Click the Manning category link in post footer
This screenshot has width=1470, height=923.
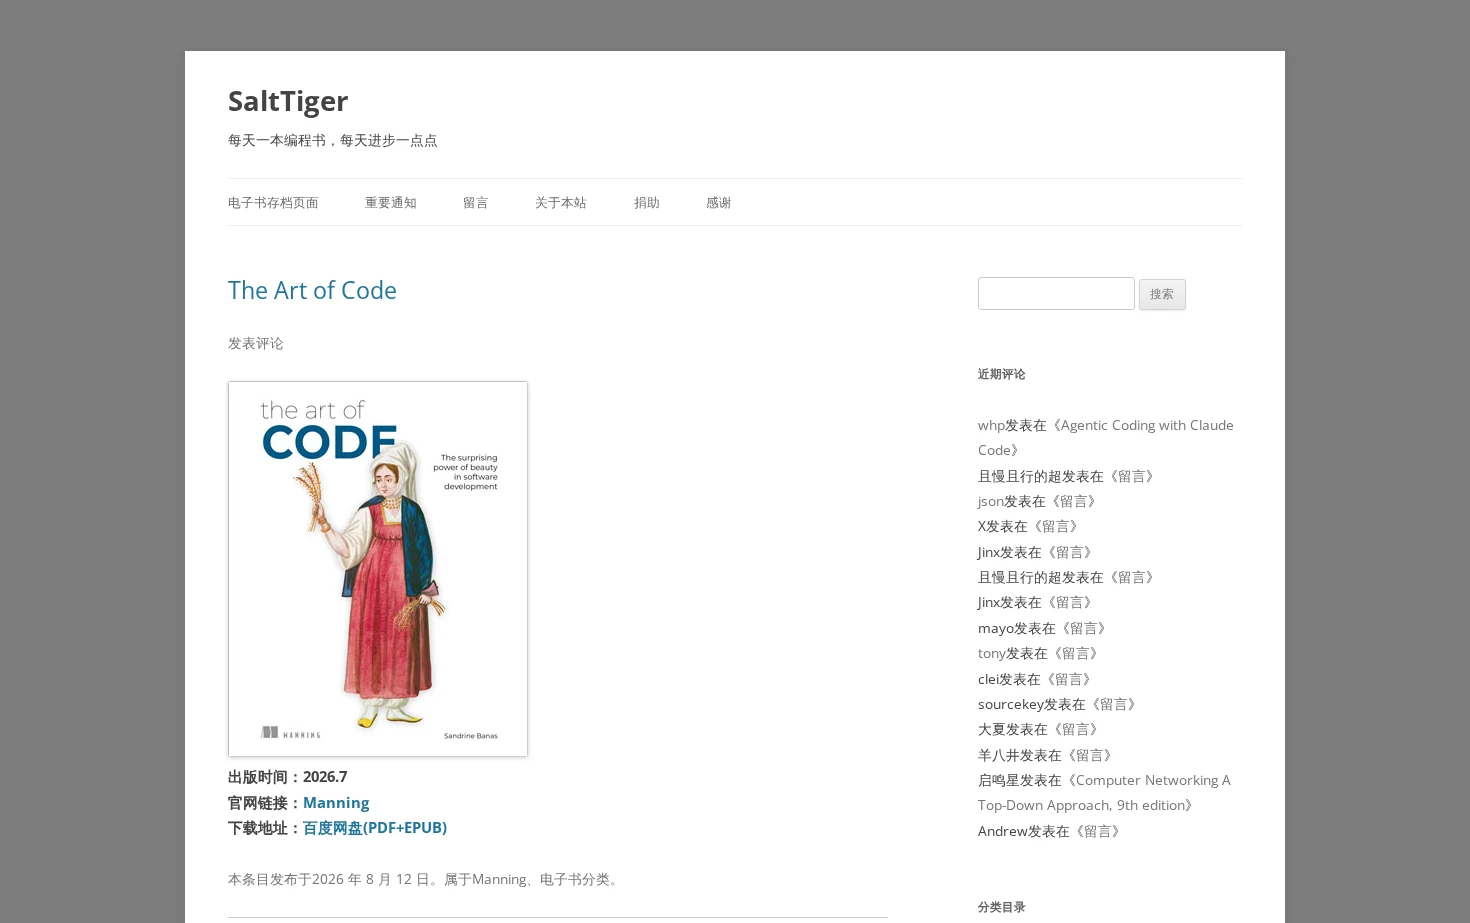499,879
